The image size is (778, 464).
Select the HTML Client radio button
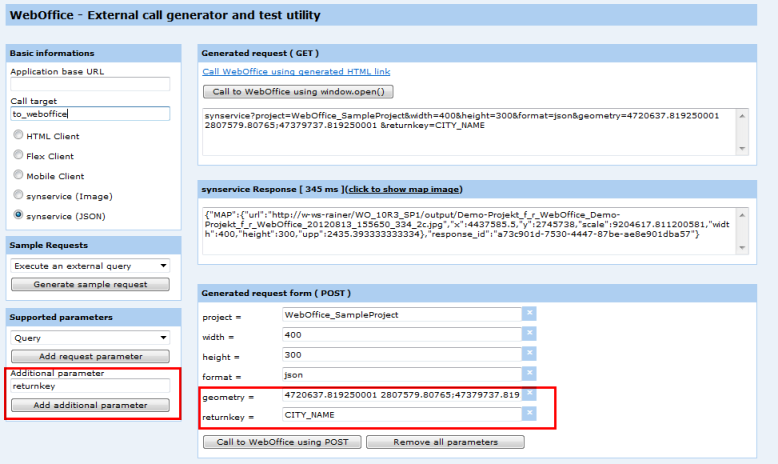click(x=18, y=134)
